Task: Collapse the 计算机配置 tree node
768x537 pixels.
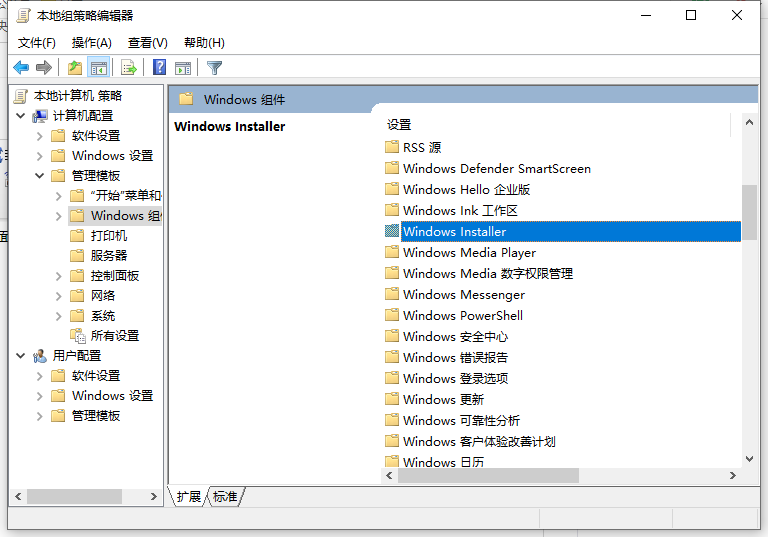Action: pyautogui.click(x=21, y=116)
